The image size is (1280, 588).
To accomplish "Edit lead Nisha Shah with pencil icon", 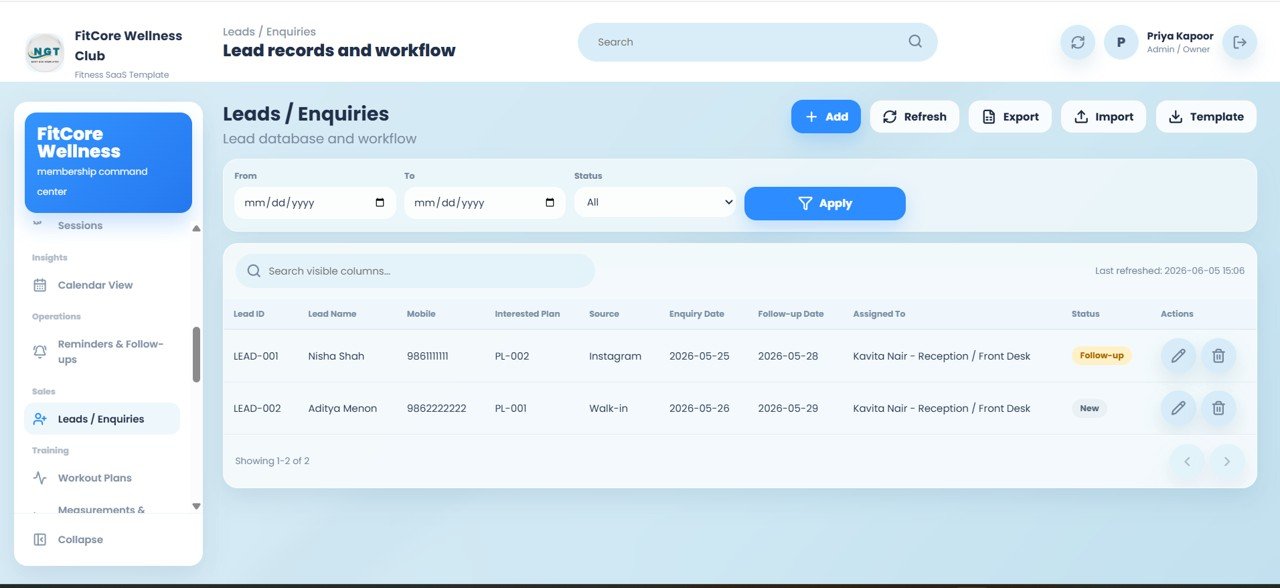I will click(x=1178, y=356).
